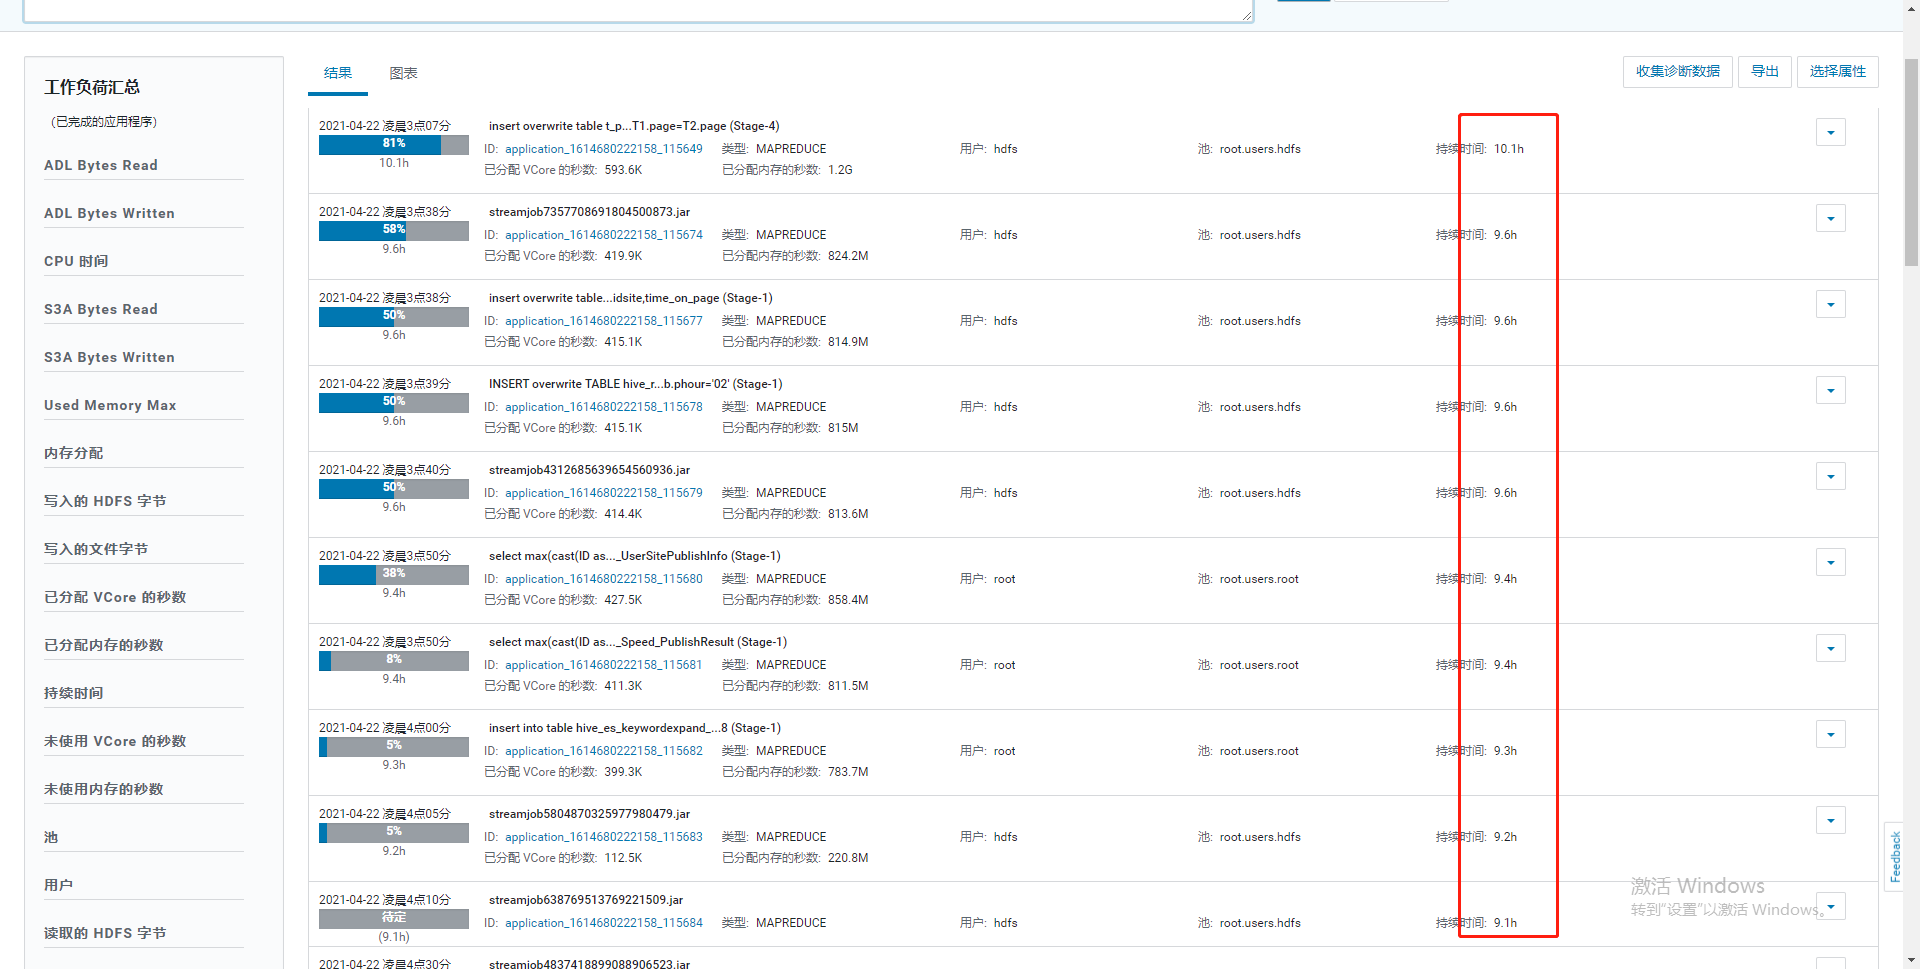Screen dimensions: 1920x969
Task: Click job title INSERT overwrite TABLE hive_r...(Stage-1)
Action: (x=635, y=384)
